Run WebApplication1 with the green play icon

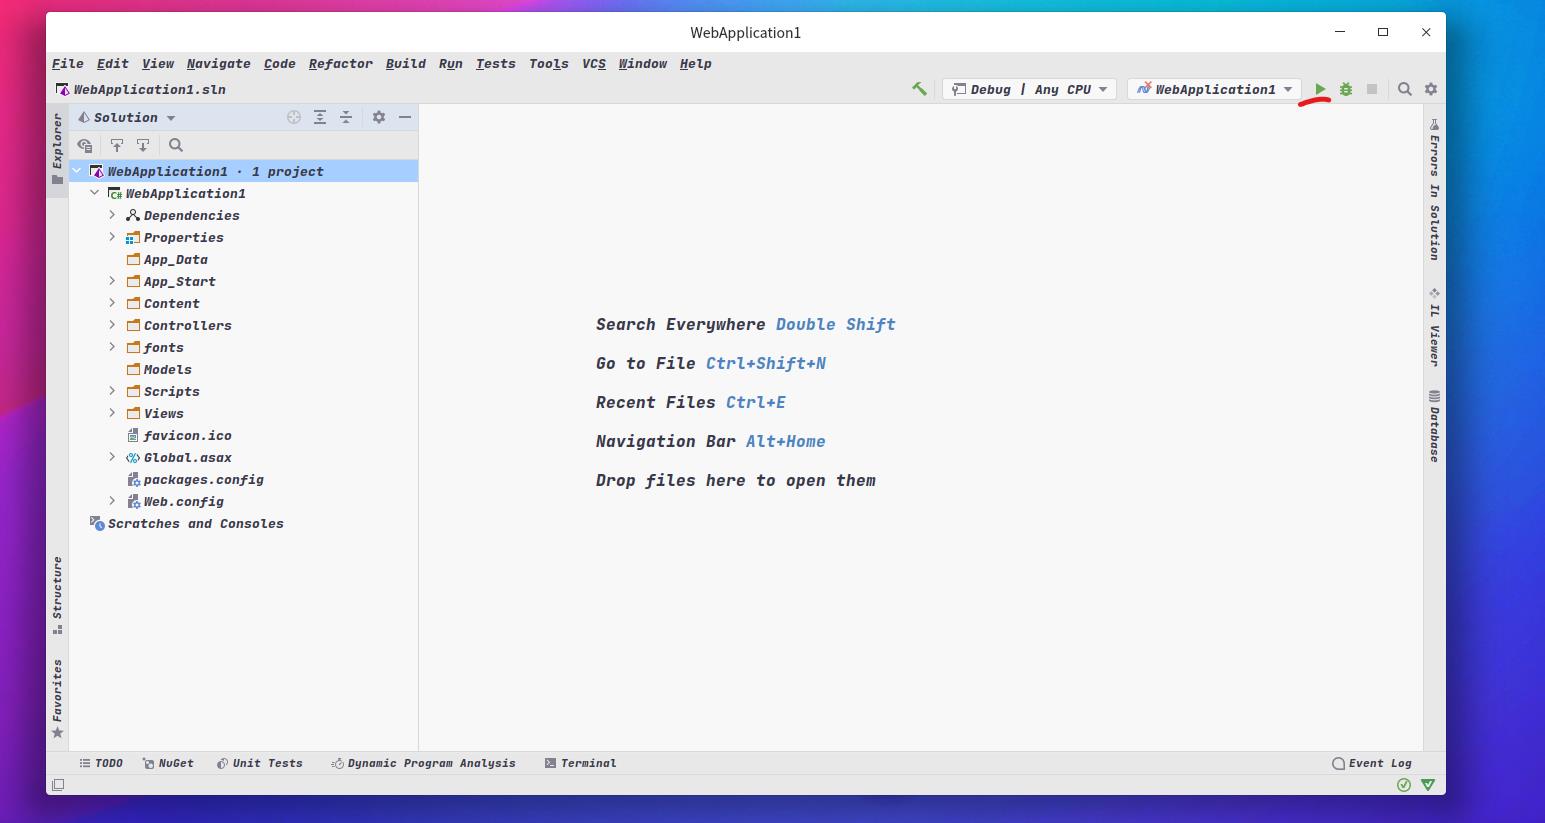click(x=1320, y=89)
